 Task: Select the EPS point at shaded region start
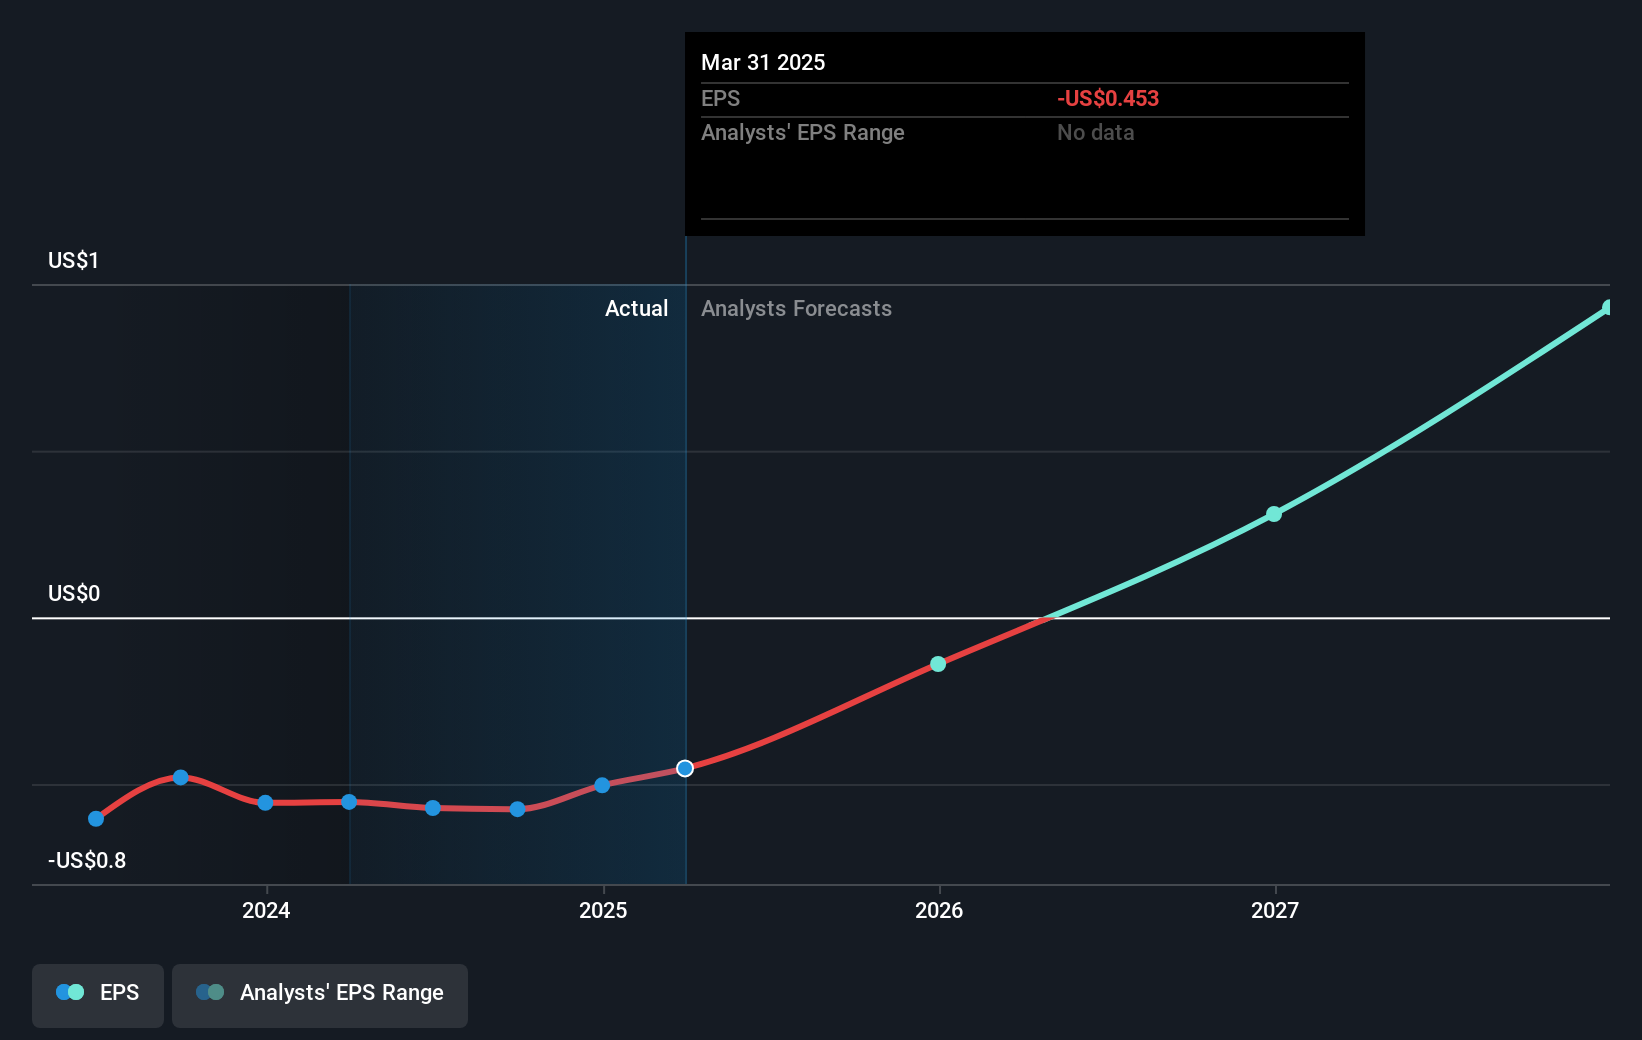click(x=349, y=802)
